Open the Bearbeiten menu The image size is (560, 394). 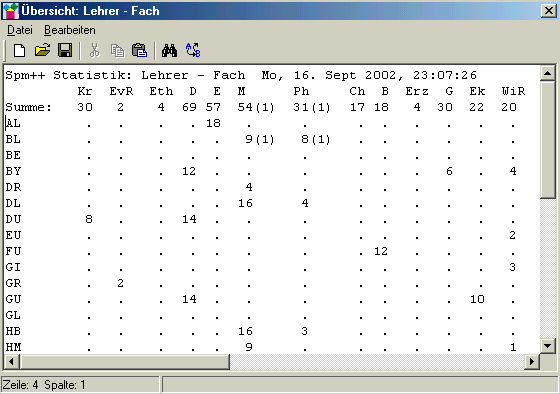[x=70, y=30]
